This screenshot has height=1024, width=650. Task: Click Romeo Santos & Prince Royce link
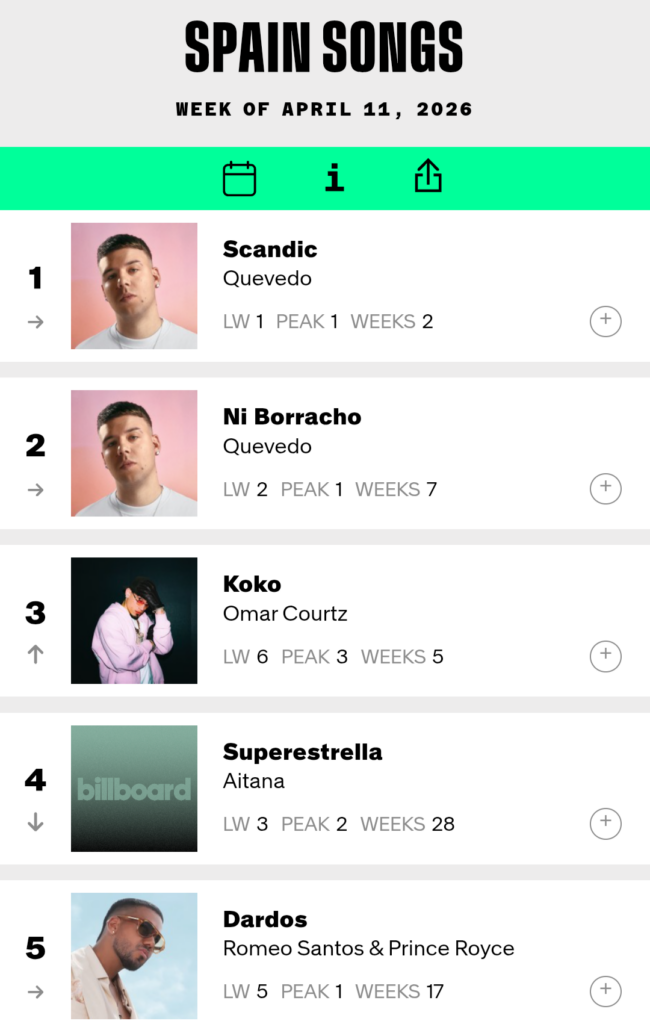click(368, 948)
